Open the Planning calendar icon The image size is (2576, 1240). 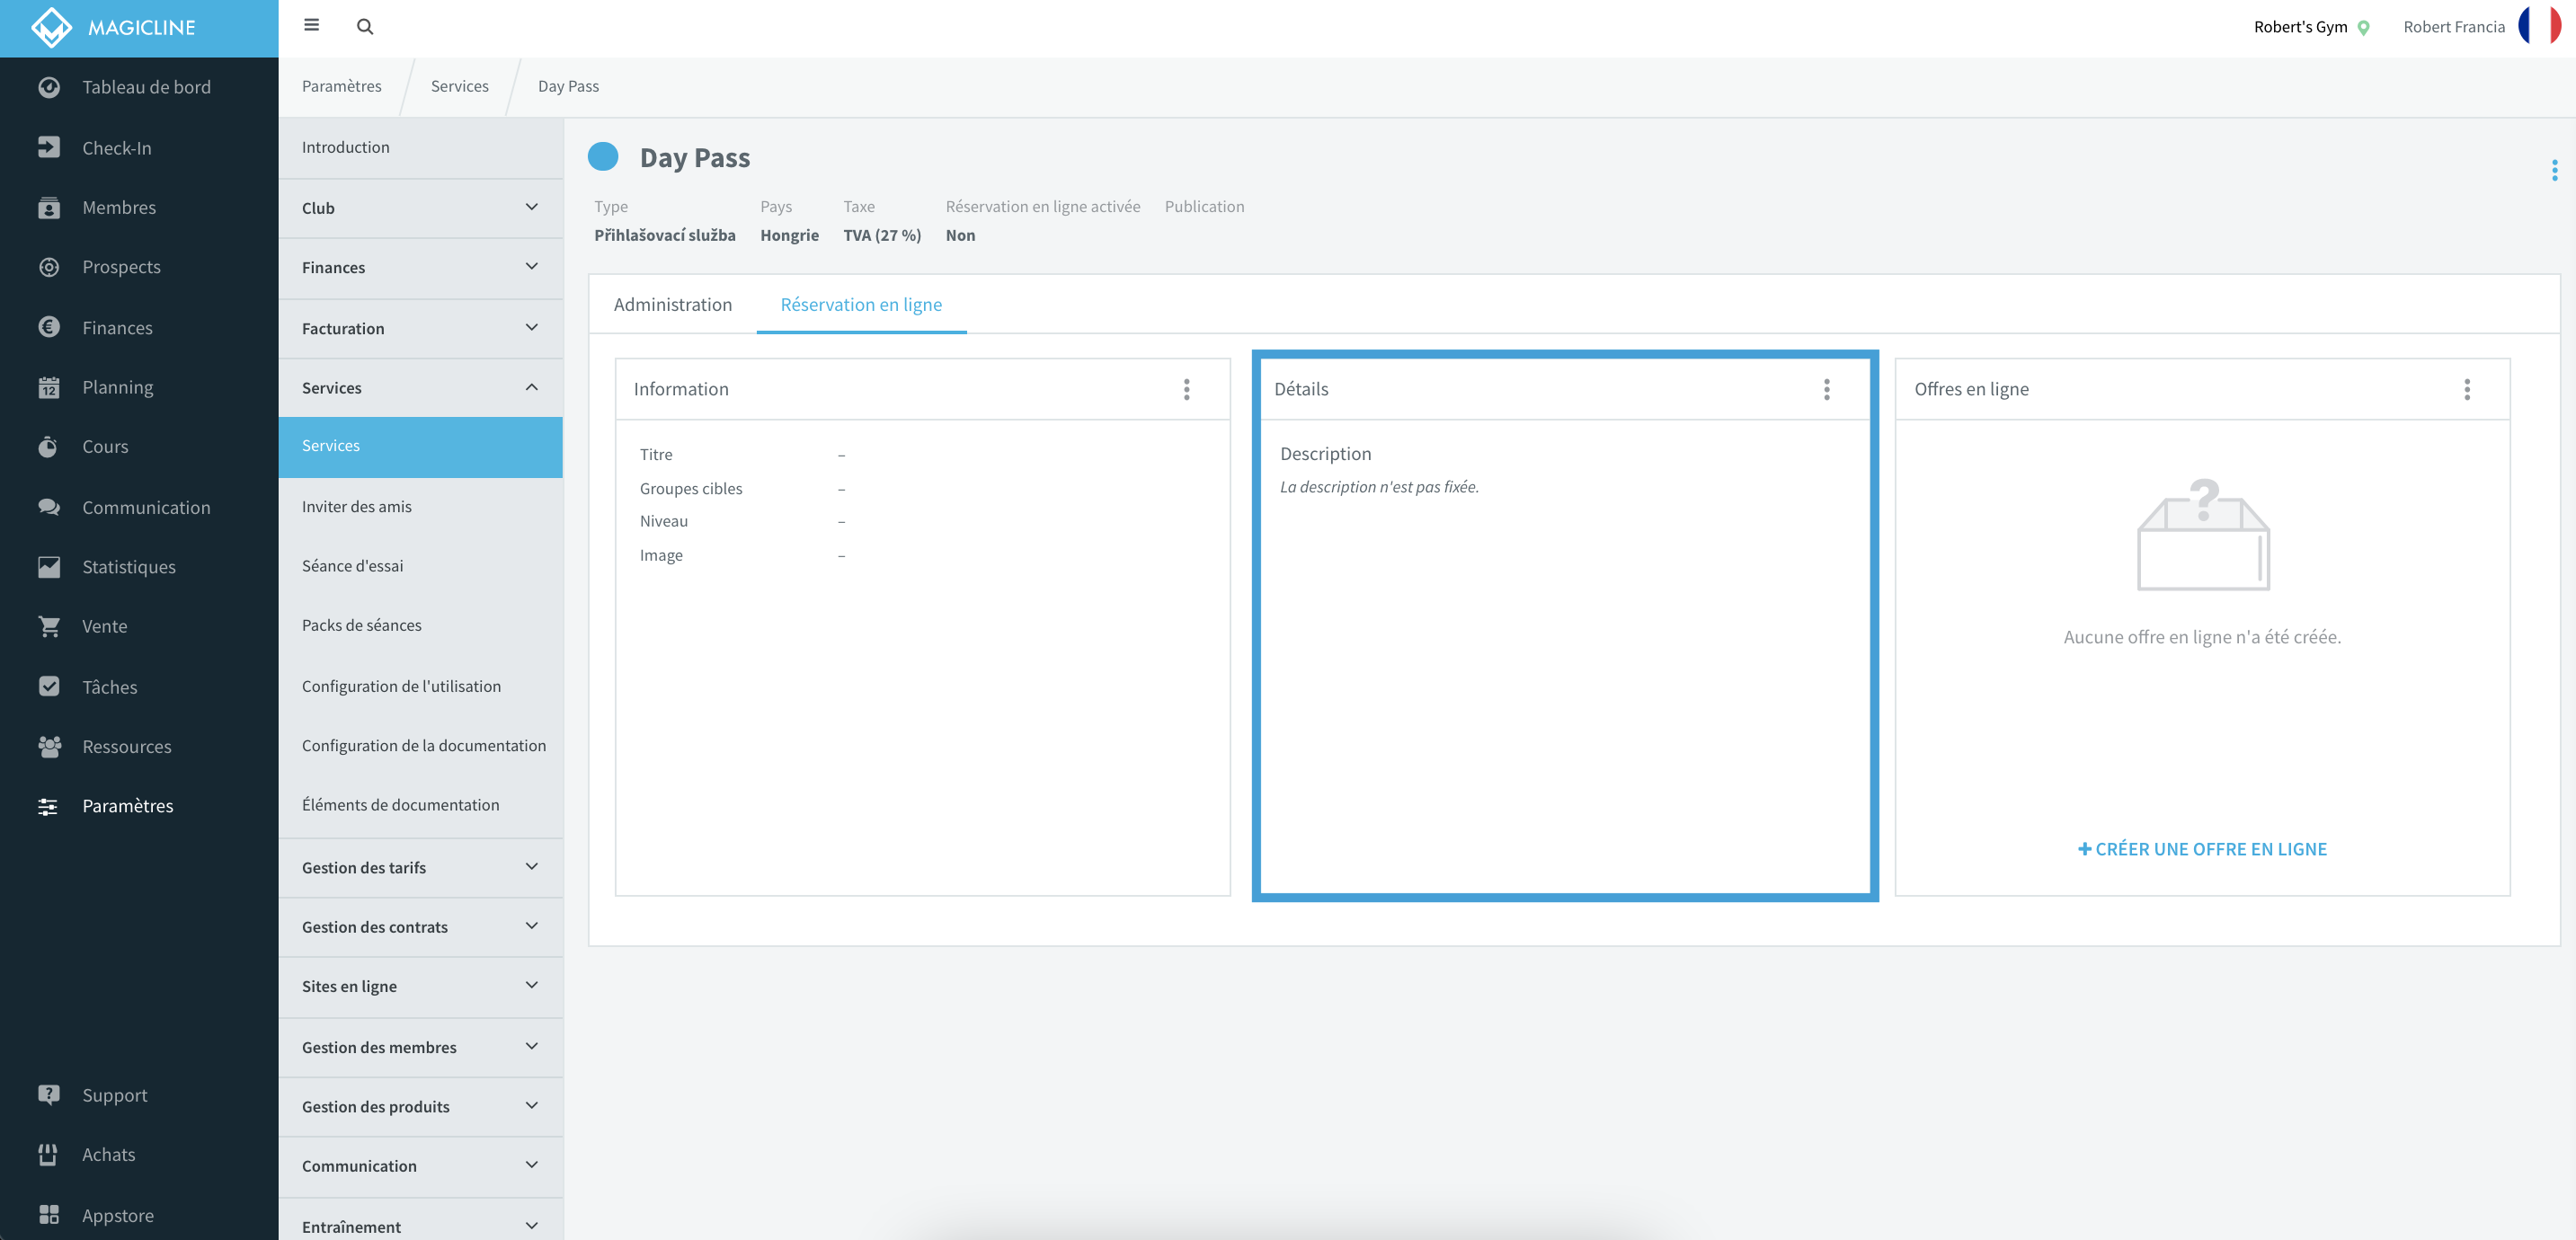pyautogui.click(x=49, y=388)
